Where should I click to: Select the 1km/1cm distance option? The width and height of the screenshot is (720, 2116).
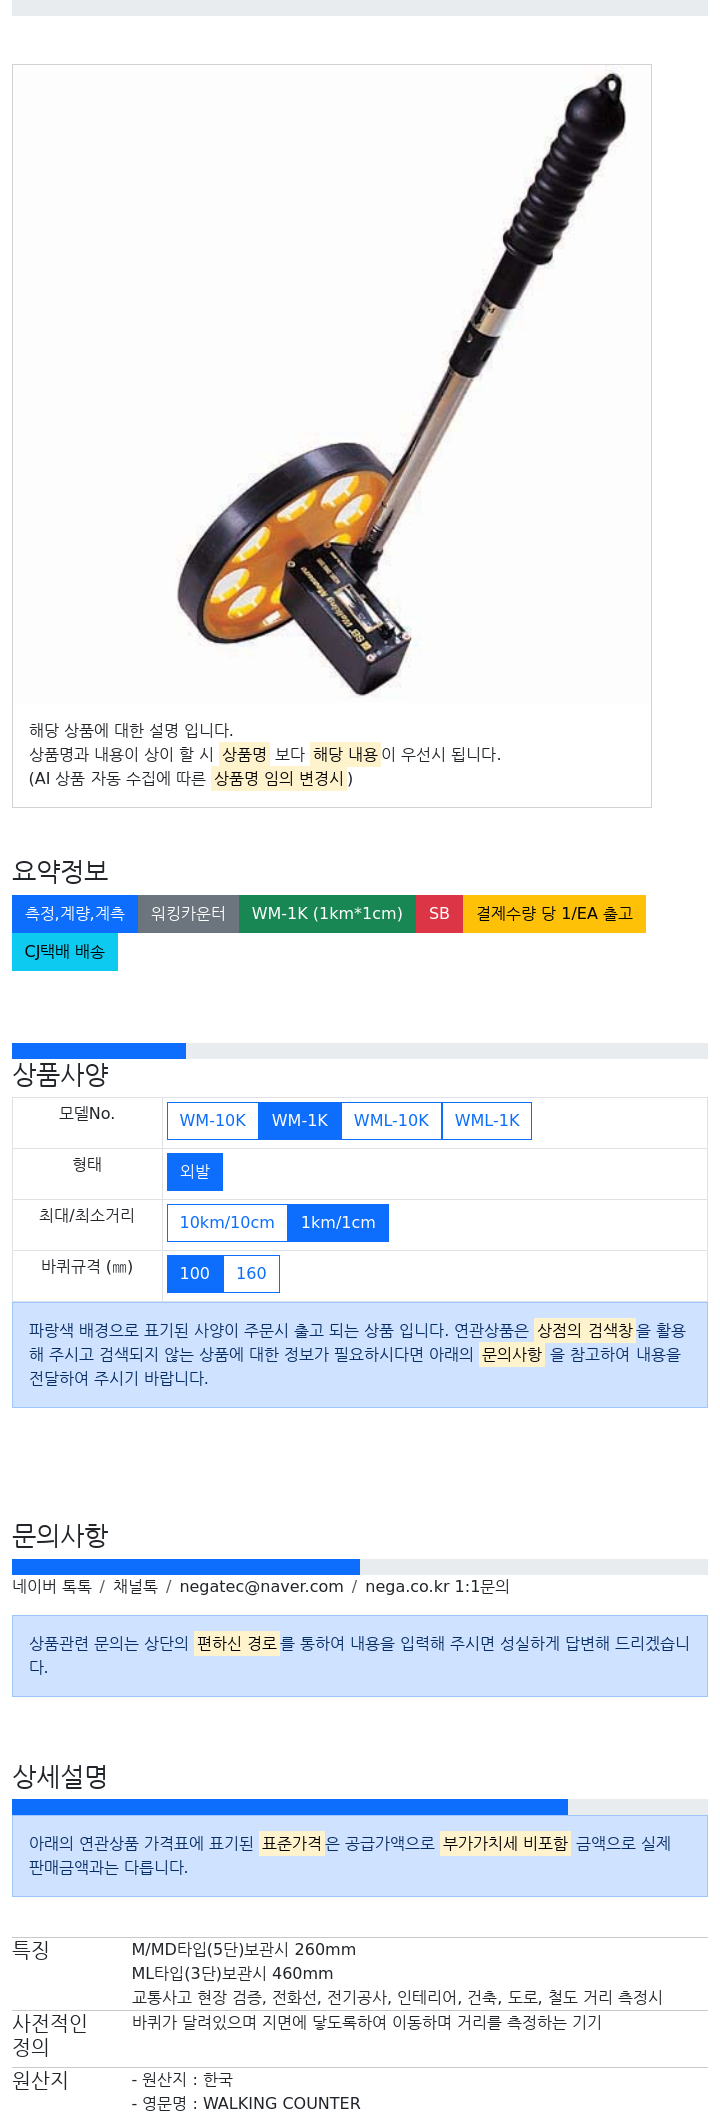click(338, 1223)
